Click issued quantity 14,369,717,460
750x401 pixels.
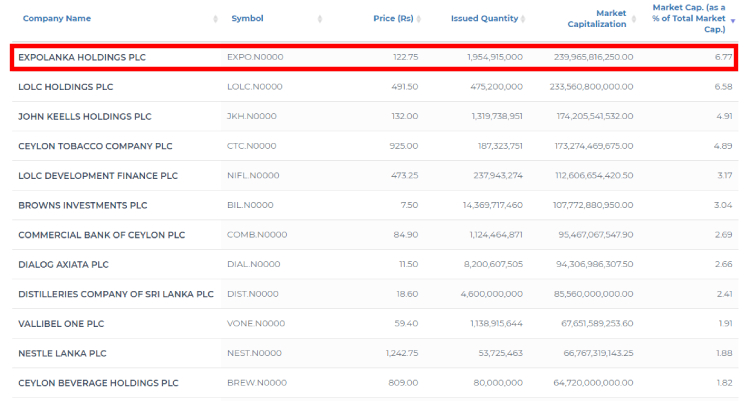click(x=493, y=205)
